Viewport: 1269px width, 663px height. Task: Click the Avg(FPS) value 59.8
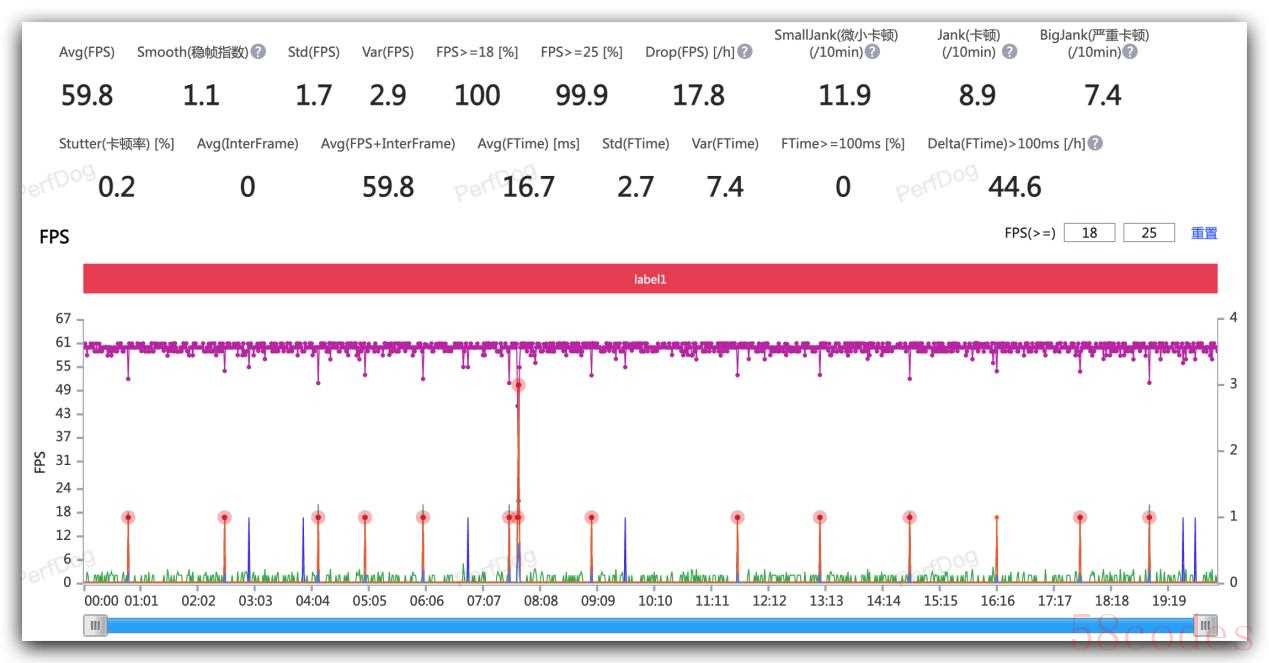[x=87, y=96]
